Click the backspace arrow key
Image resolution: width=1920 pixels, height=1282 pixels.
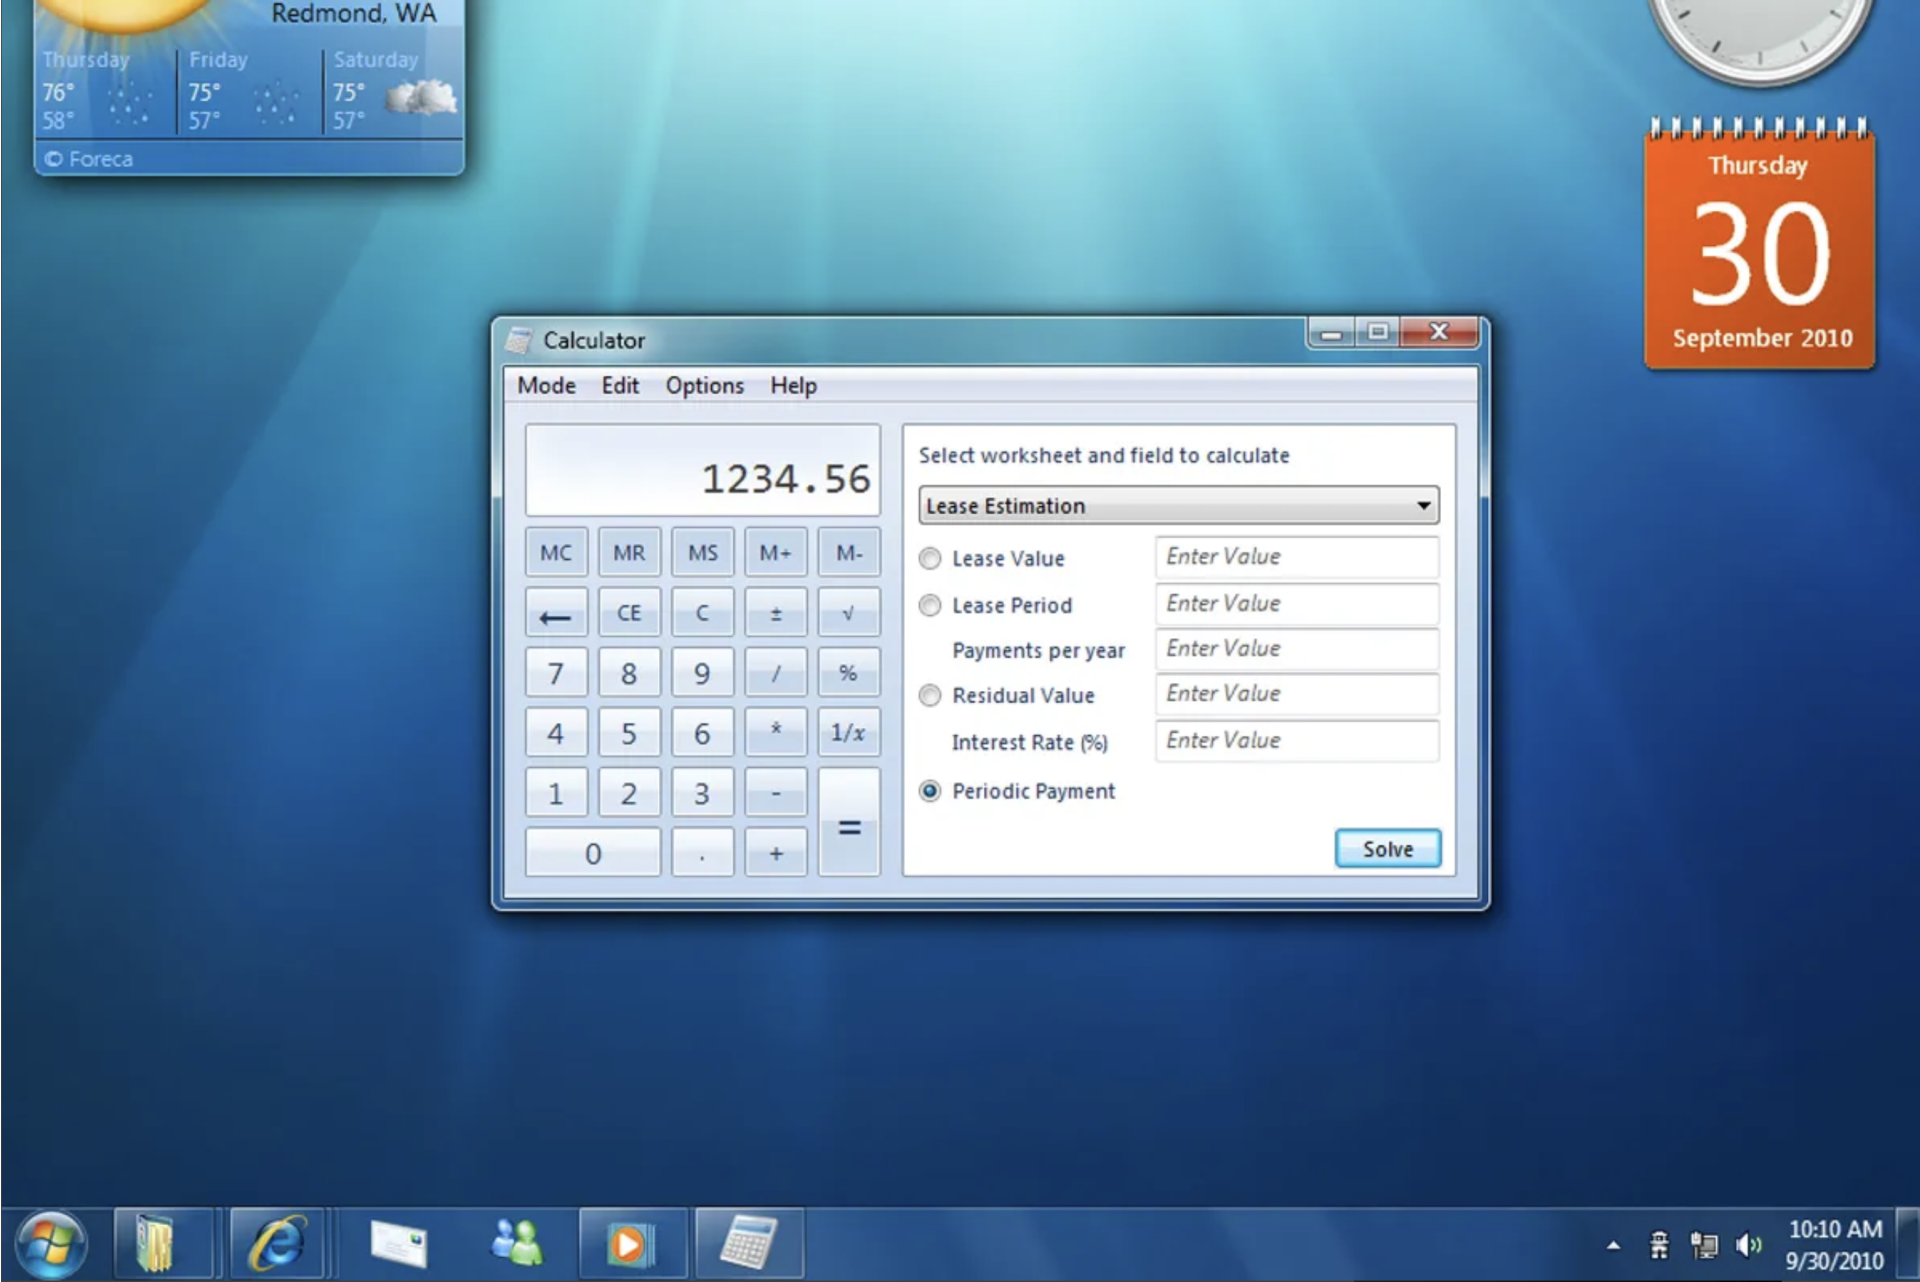pyautogui.click(x=556, y=613)
